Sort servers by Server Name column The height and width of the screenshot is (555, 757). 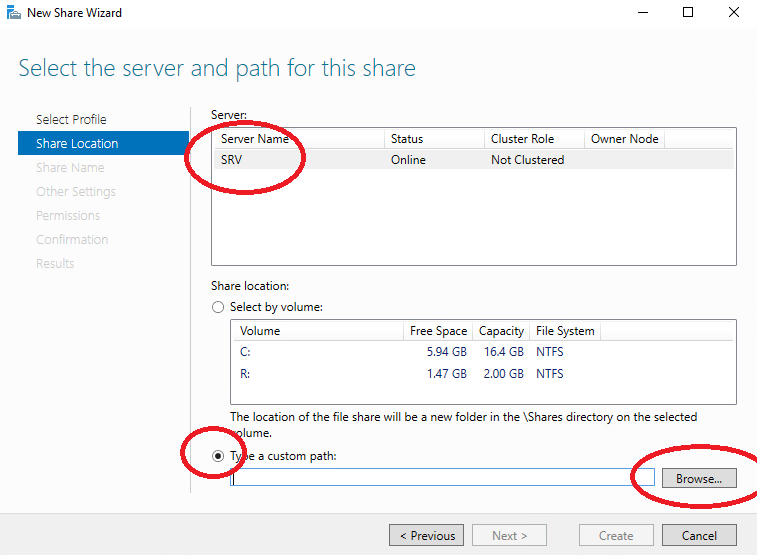click(299, 139)
